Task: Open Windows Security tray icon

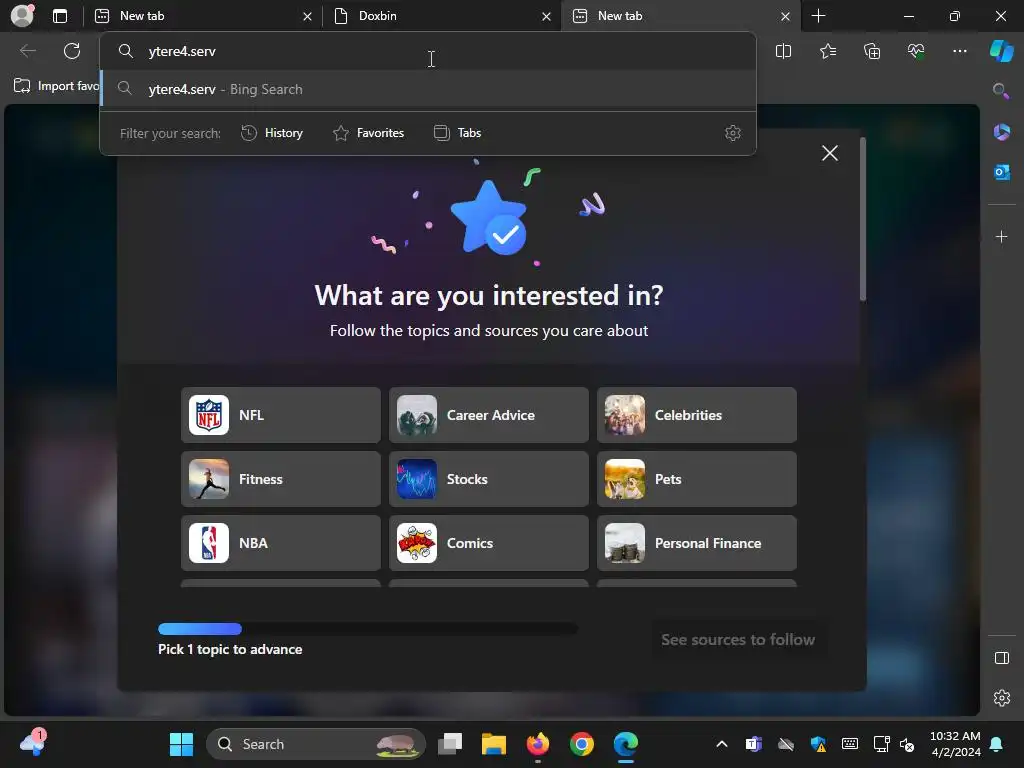Action: coord(818,744)
